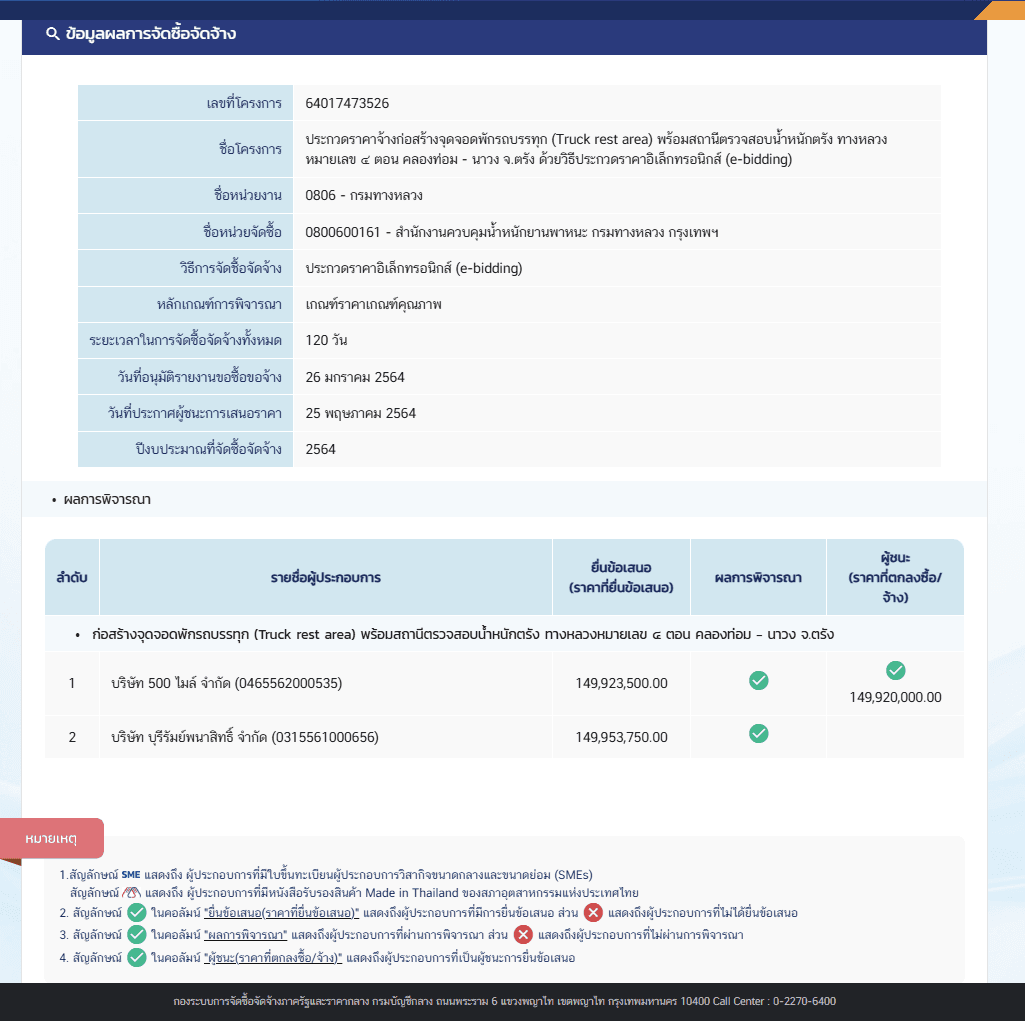This screenshot has height=1021, width=1025.
Task: Click the magnifier icon beside ข้อมูลผลการจัดซื้อจัดจ้าง
Action: coord(53,33)
